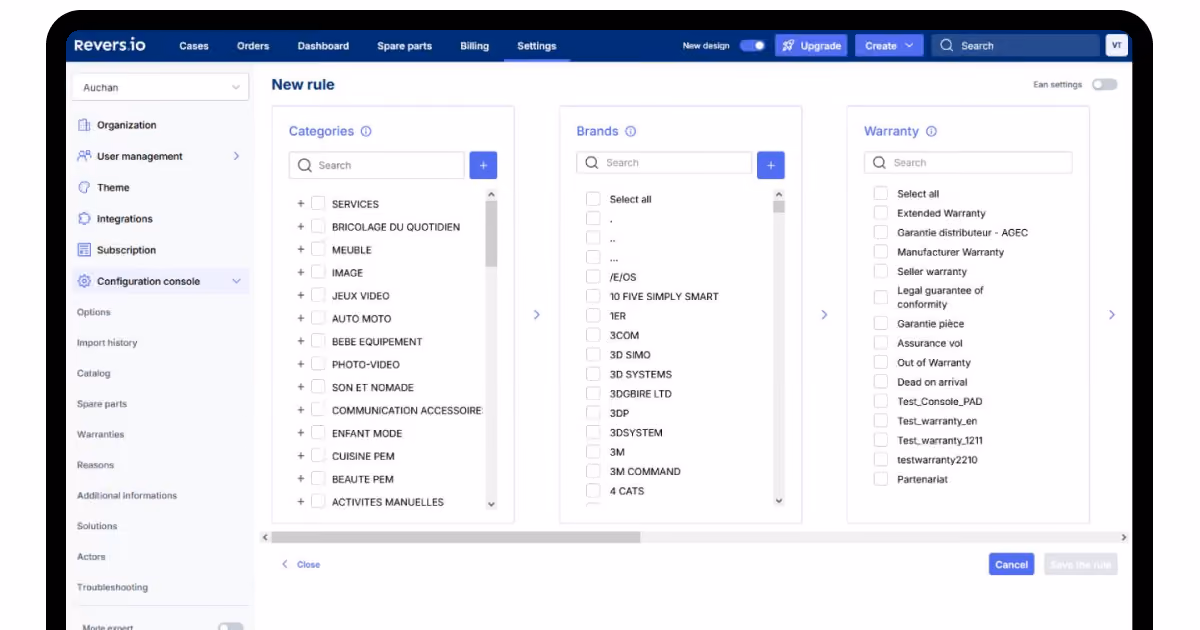1200x630 pixels.
Task: Click the Categories search field
Action: click(x=377, y=165)
